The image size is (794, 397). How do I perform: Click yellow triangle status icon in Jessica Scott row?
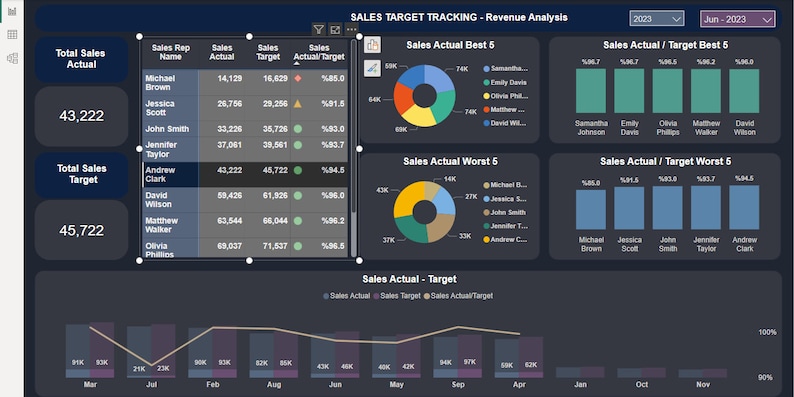(x=298, y=104)
